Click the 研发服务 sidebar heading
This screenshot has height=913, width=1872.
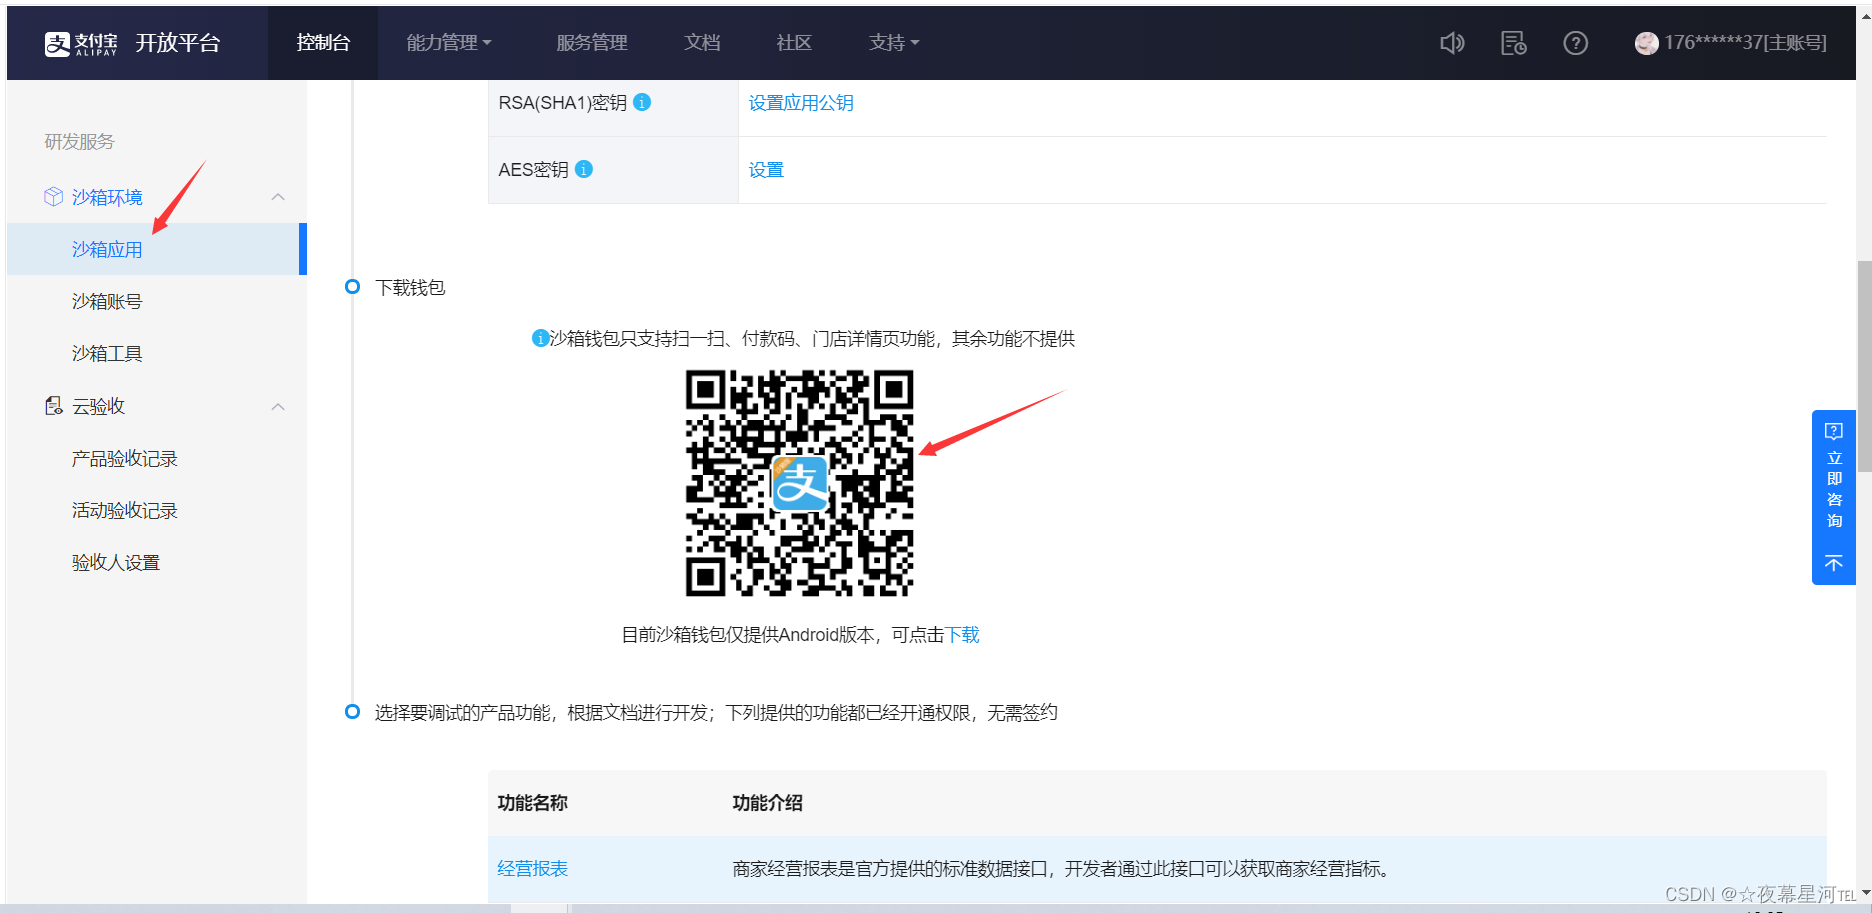(79, 142)
